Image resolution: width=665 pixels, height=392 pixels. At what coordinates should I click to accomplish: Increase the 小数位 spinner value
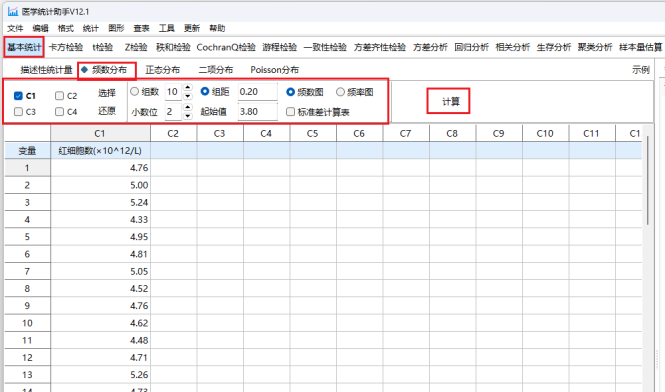tap(188, 107)
